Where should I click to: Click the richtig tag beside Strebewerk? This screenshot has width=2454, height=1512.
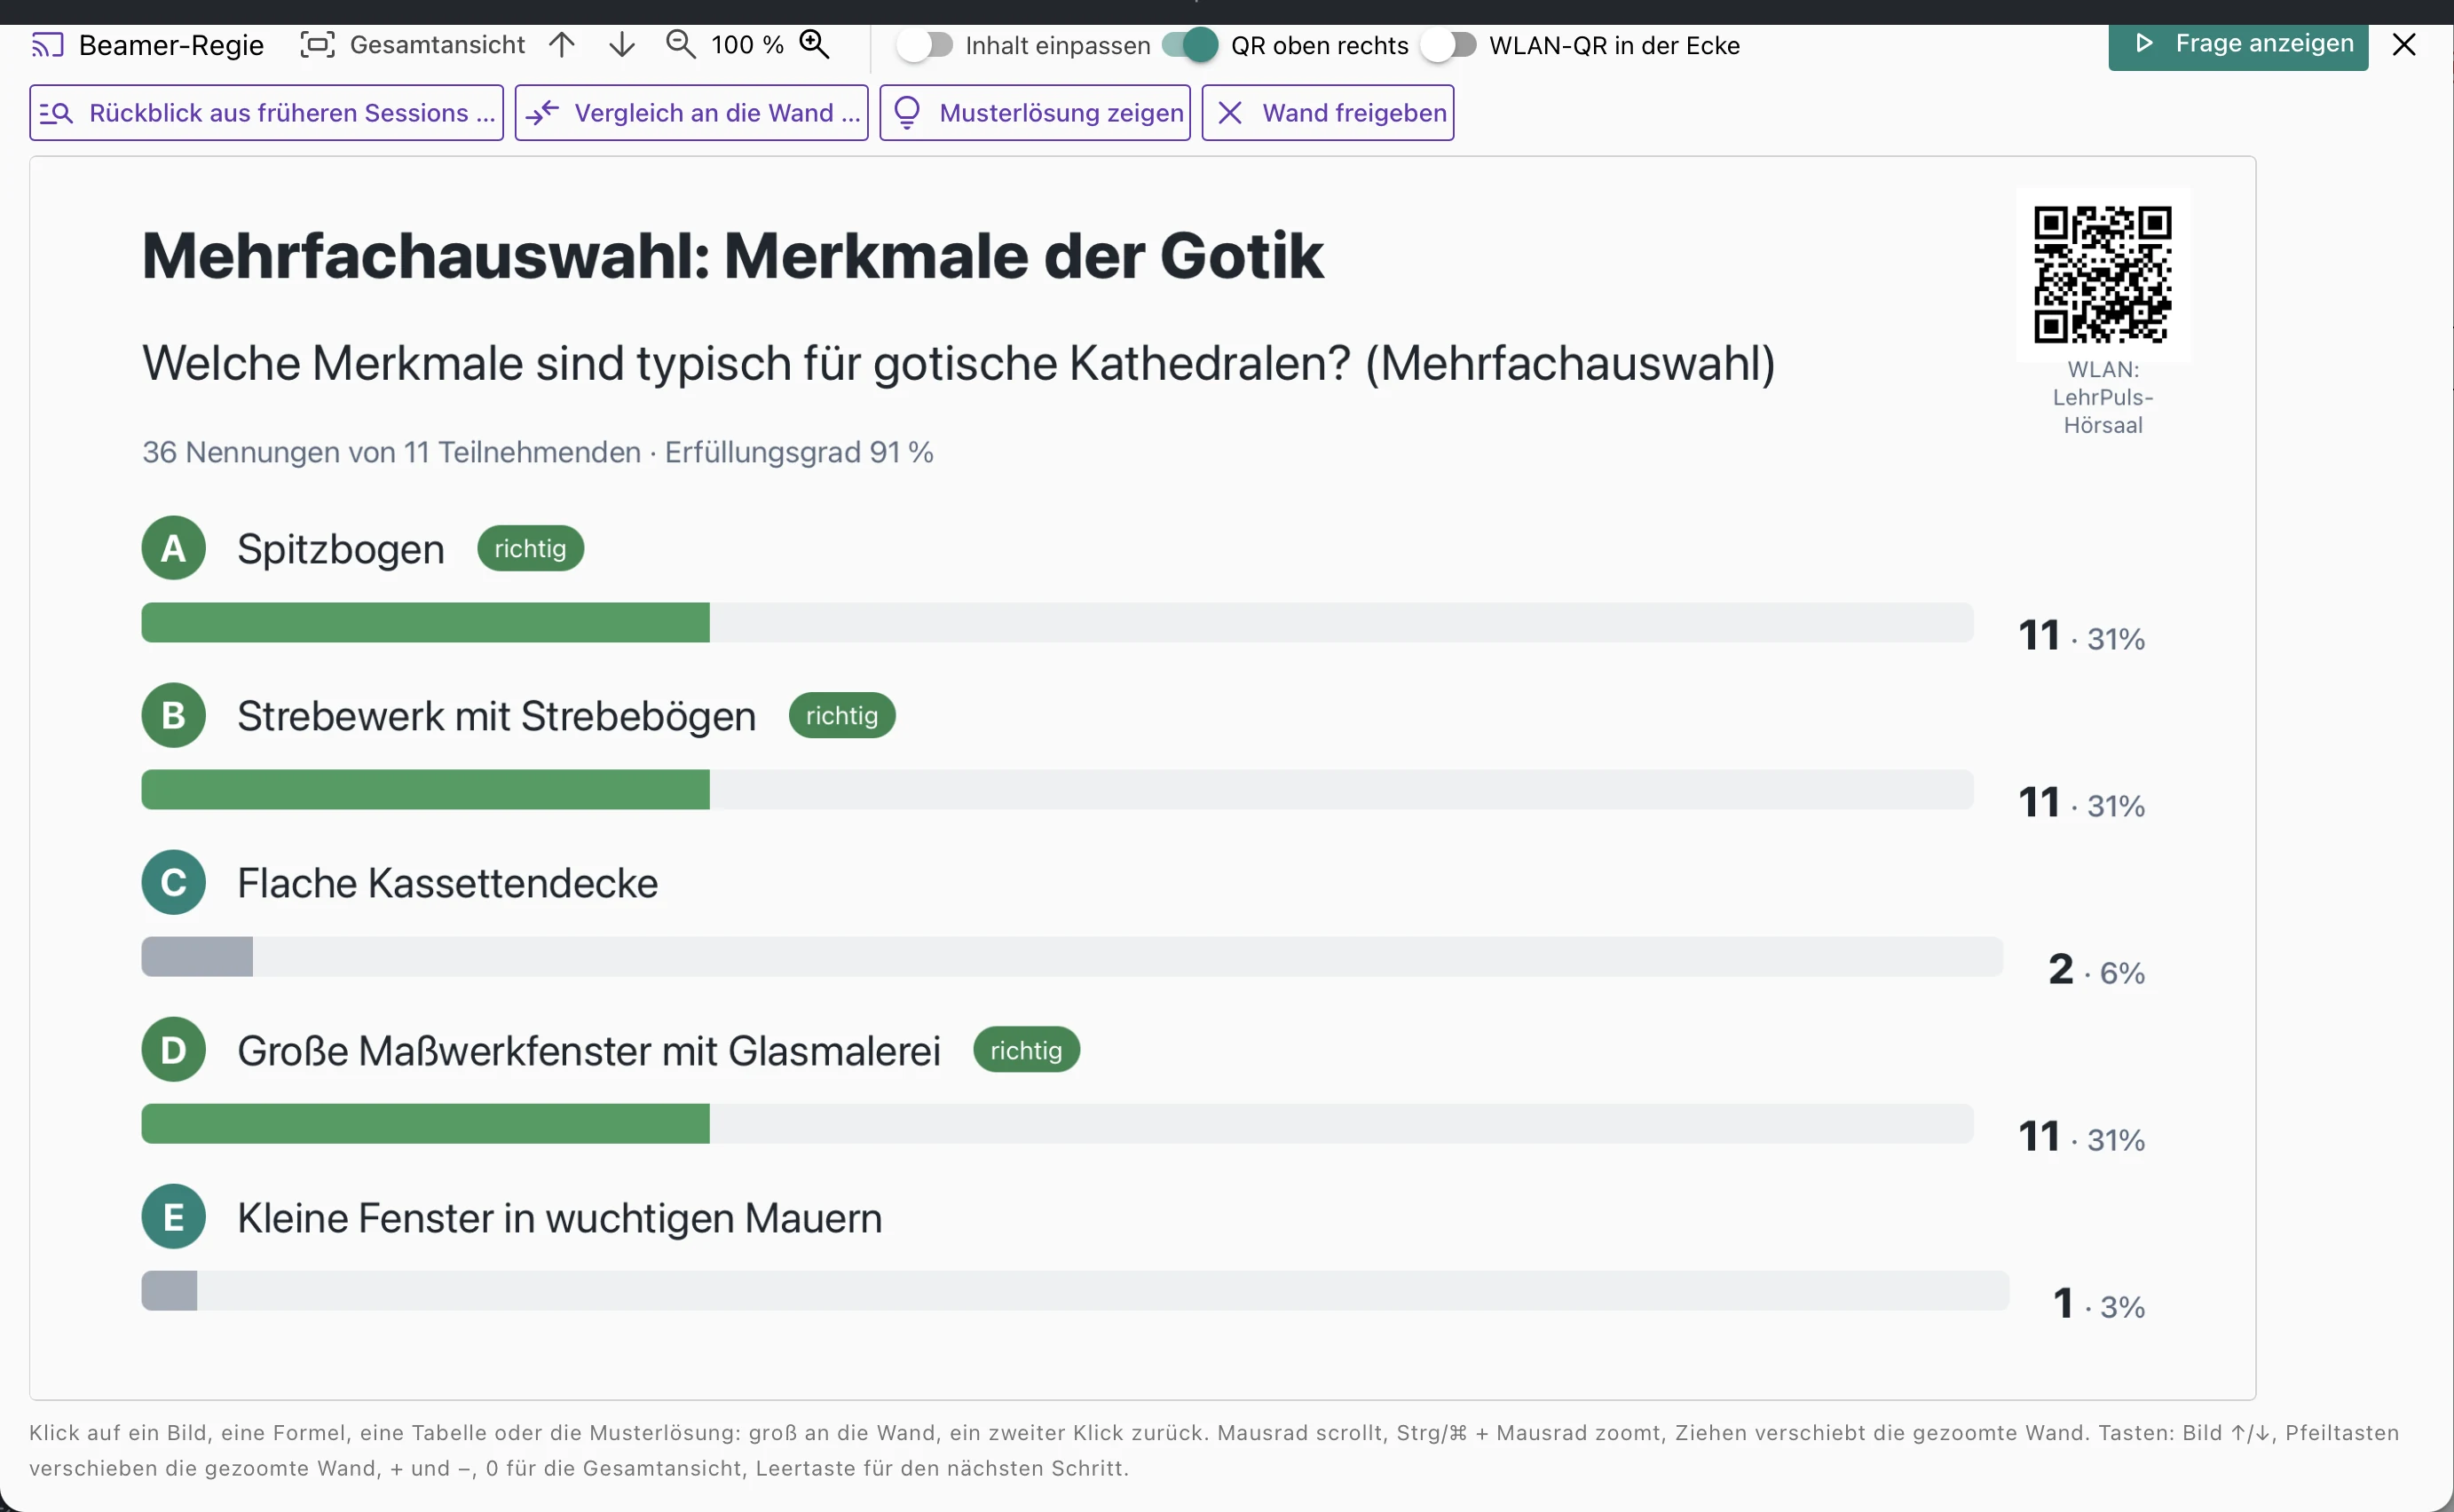click(842, 715)
